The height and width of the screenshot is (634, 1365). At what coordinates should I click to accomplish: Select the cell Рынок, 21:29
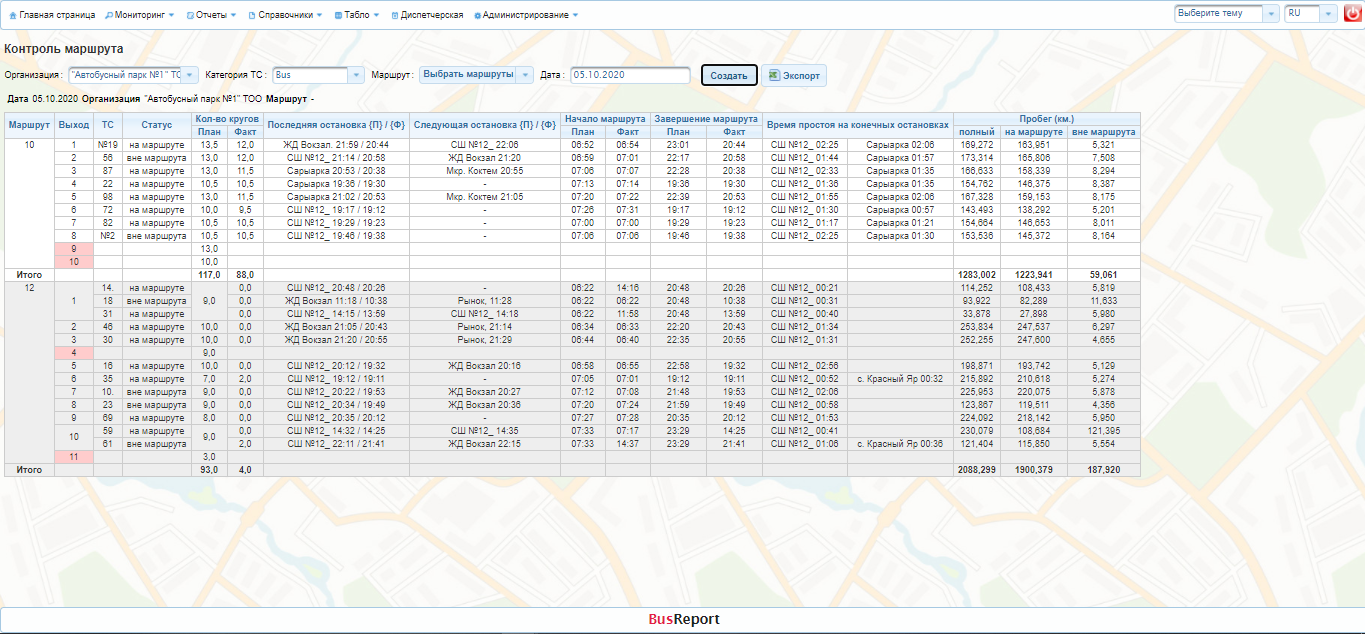click(x=485, y=340)
